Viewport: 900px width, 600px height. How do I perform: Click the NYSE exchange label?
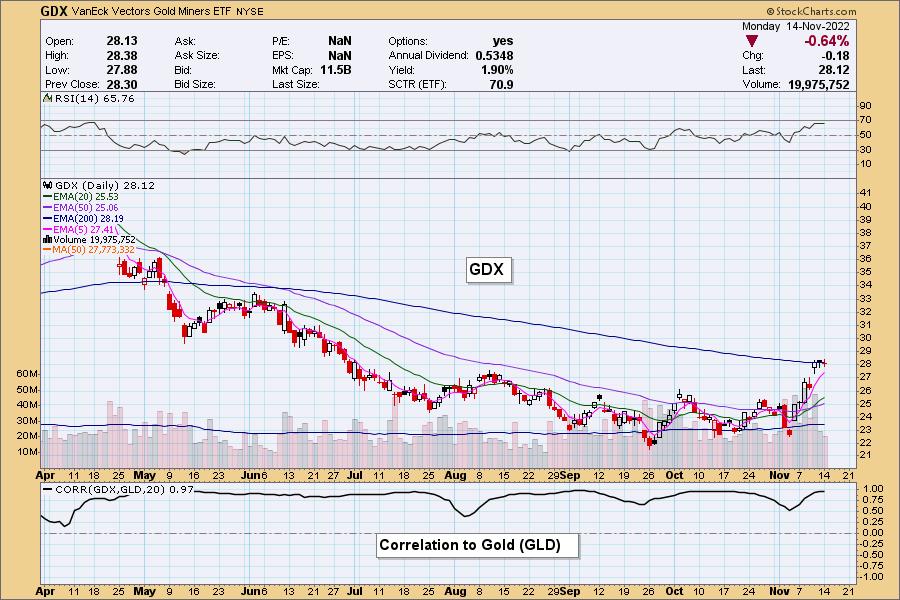(250, 11)
